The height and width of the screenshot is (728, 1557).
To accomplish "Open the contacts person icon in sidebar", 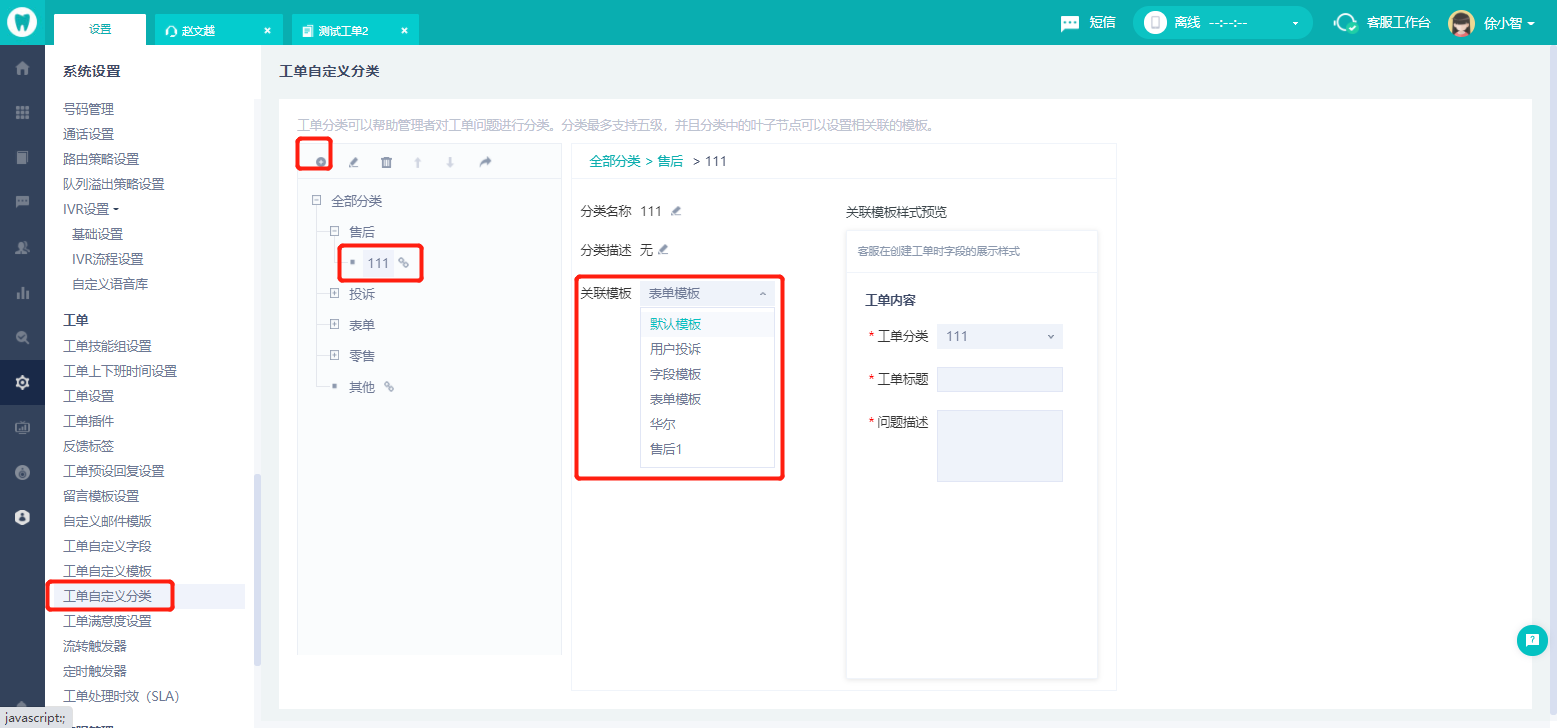I will pyautogui.click(x=22, y=248).
